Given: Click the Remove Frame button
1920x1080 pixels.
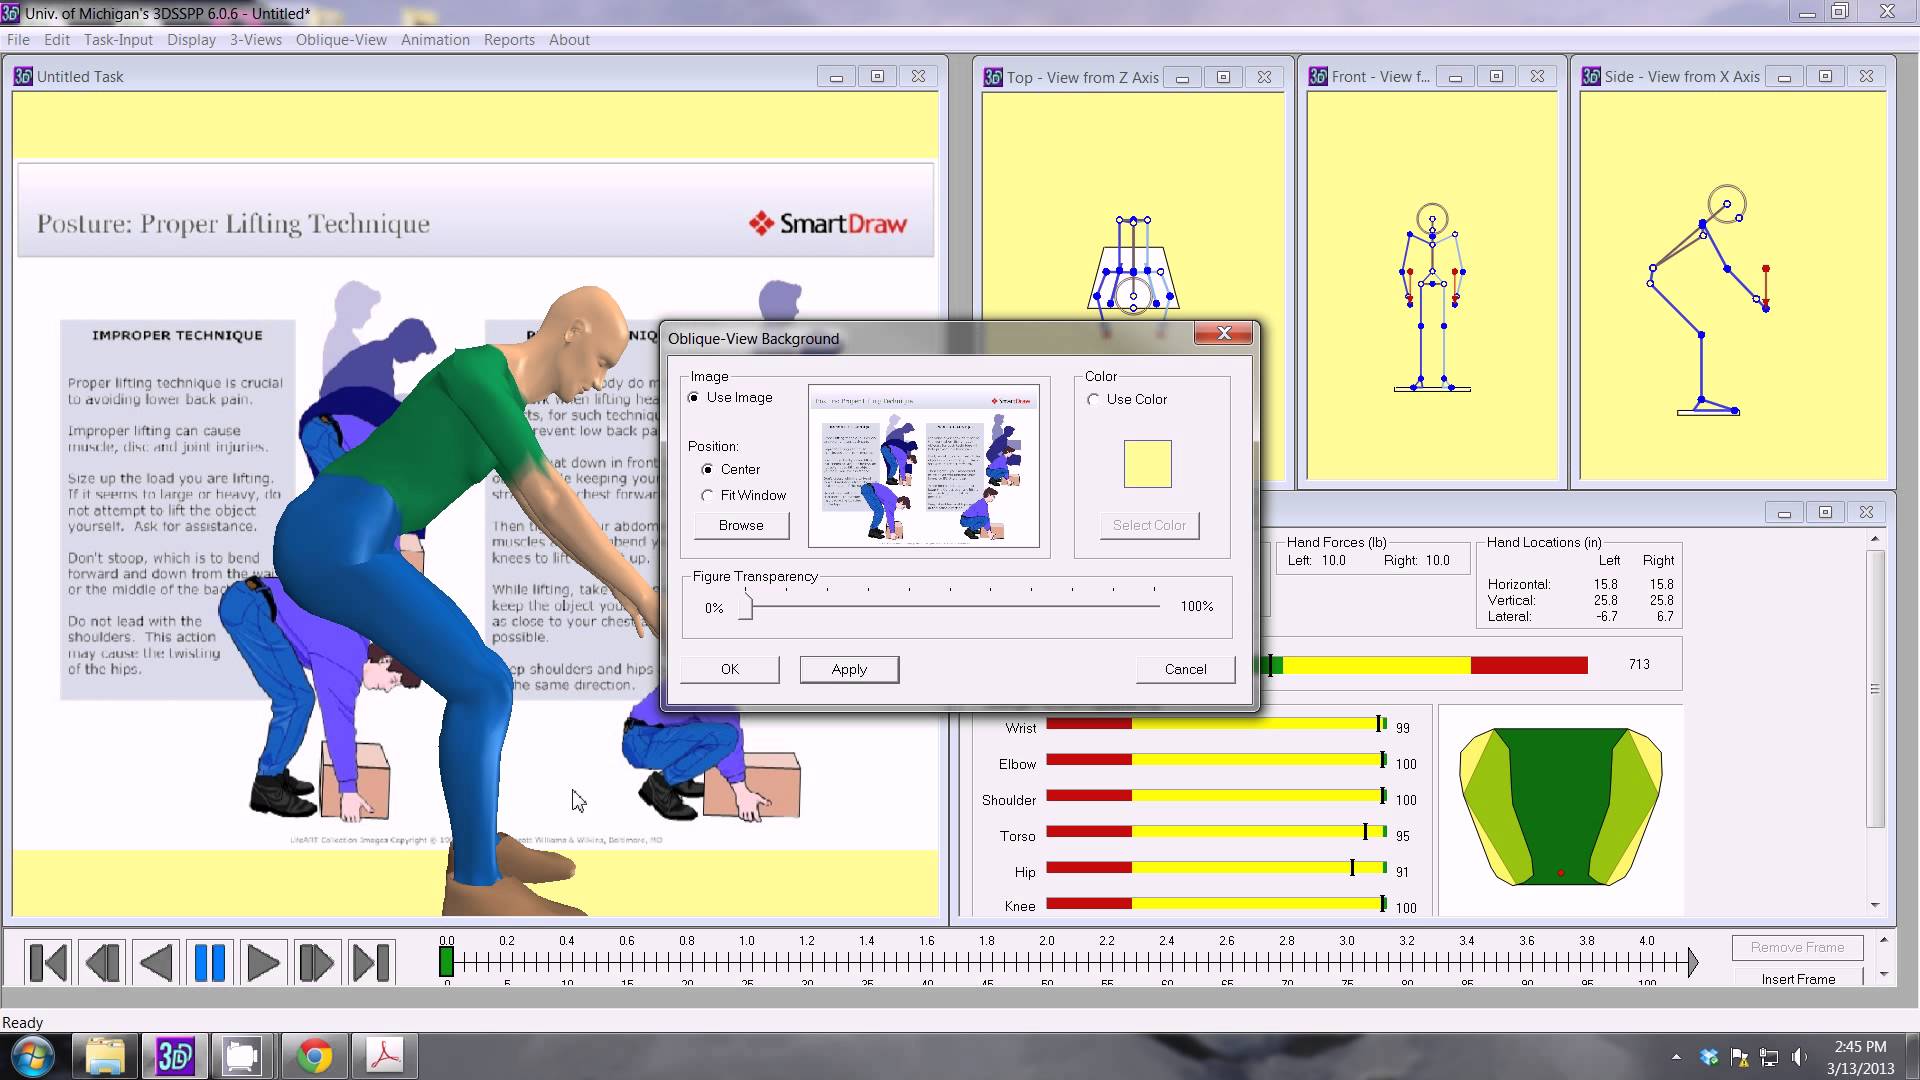Looking at the screenshot, I should (1798, 947).
